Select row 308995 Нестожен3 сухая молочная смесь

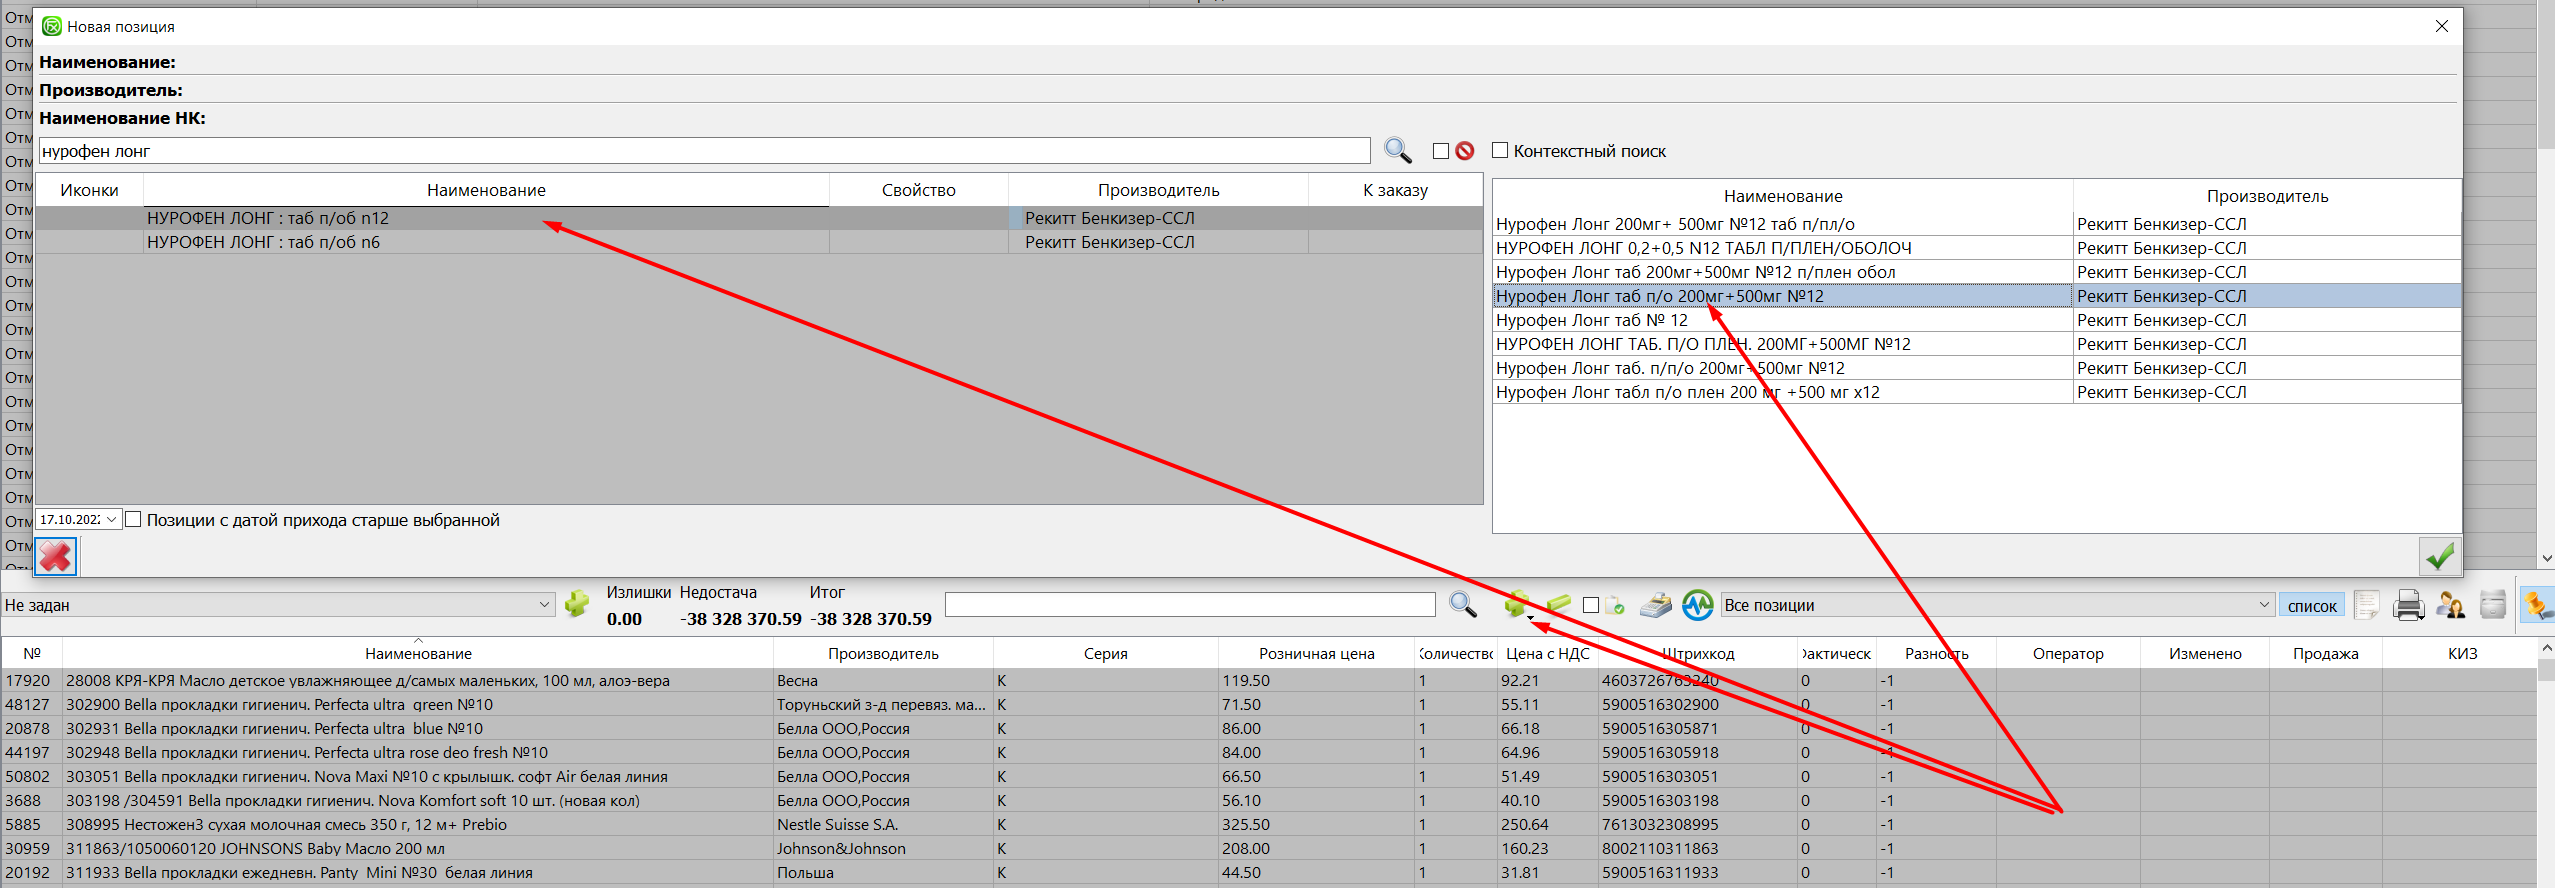1270,824
